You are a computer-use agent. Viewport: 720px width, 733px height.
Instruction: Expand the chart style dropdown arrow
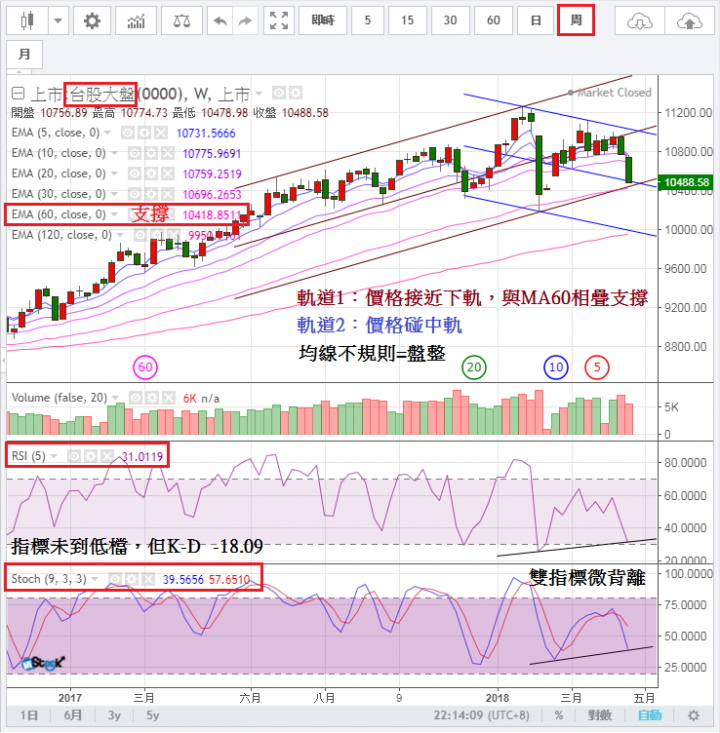58,21
